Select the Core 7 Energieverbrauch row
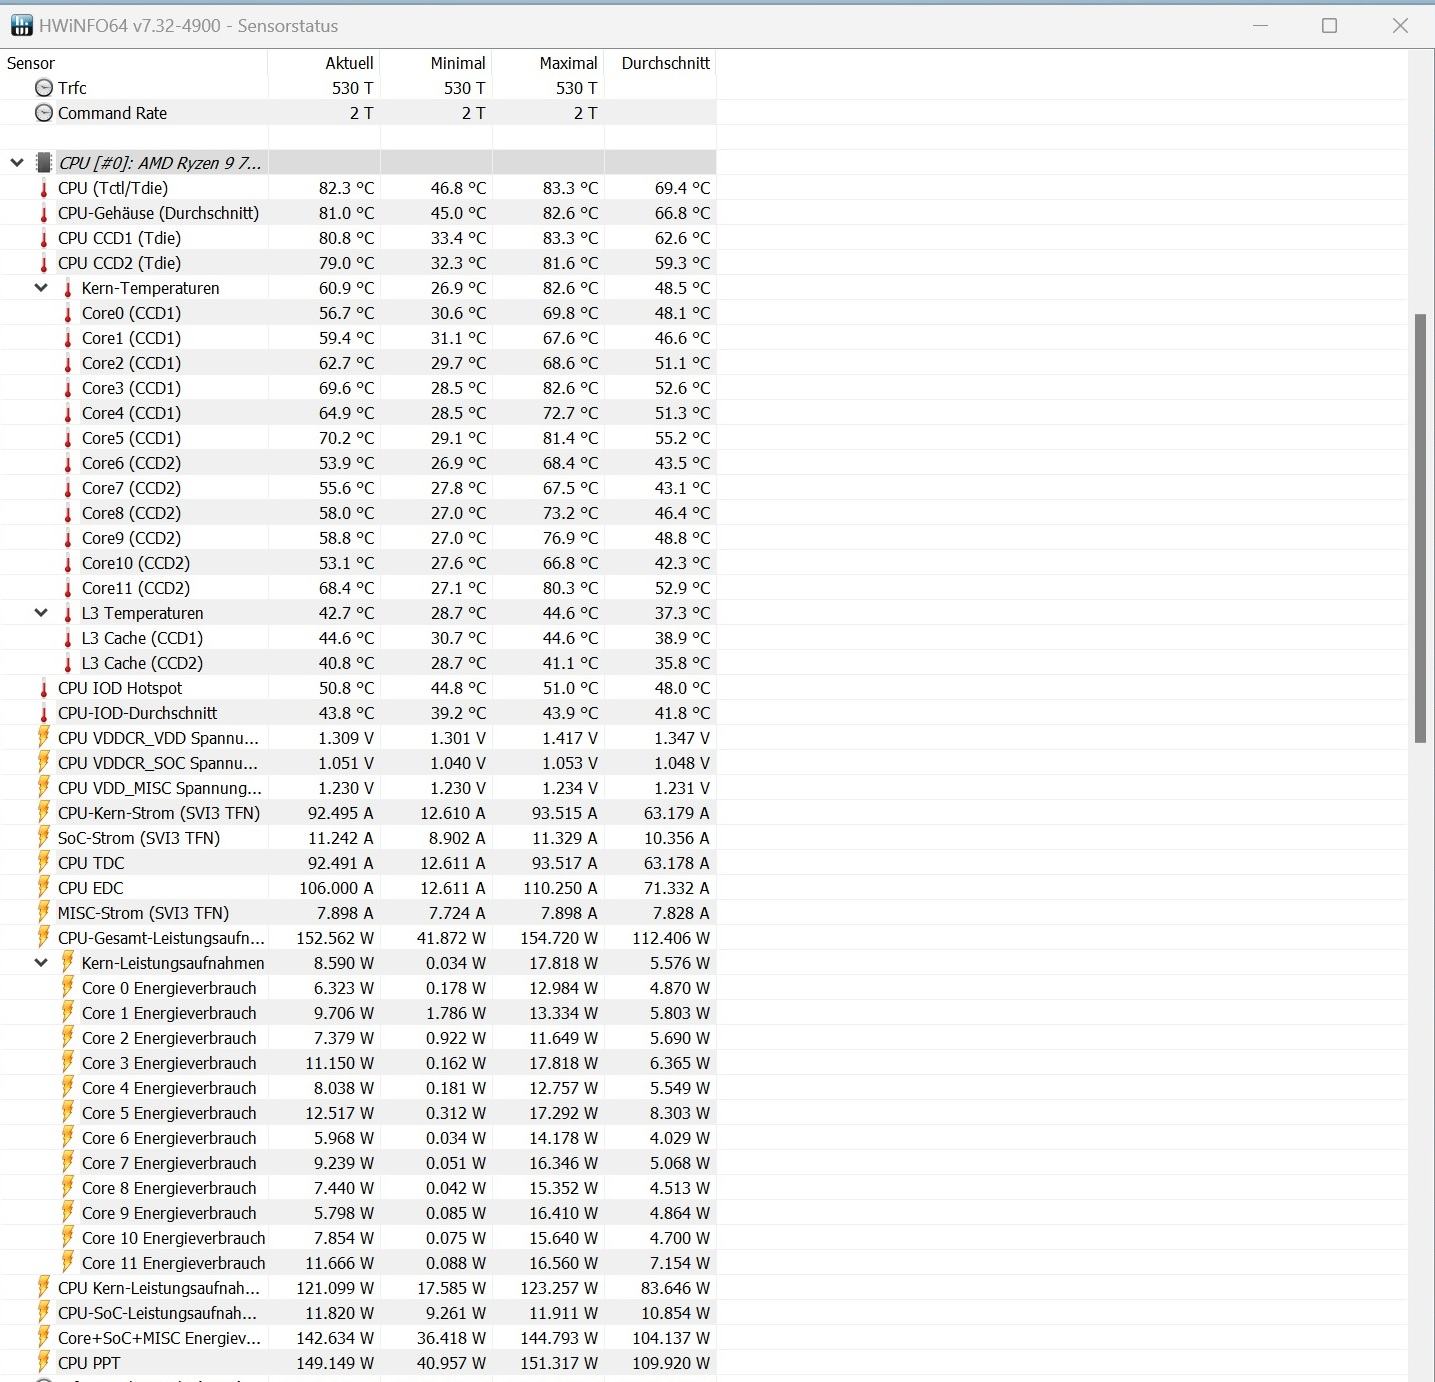Viewport: 1435px width, 1382px height. coord(358,1163)
